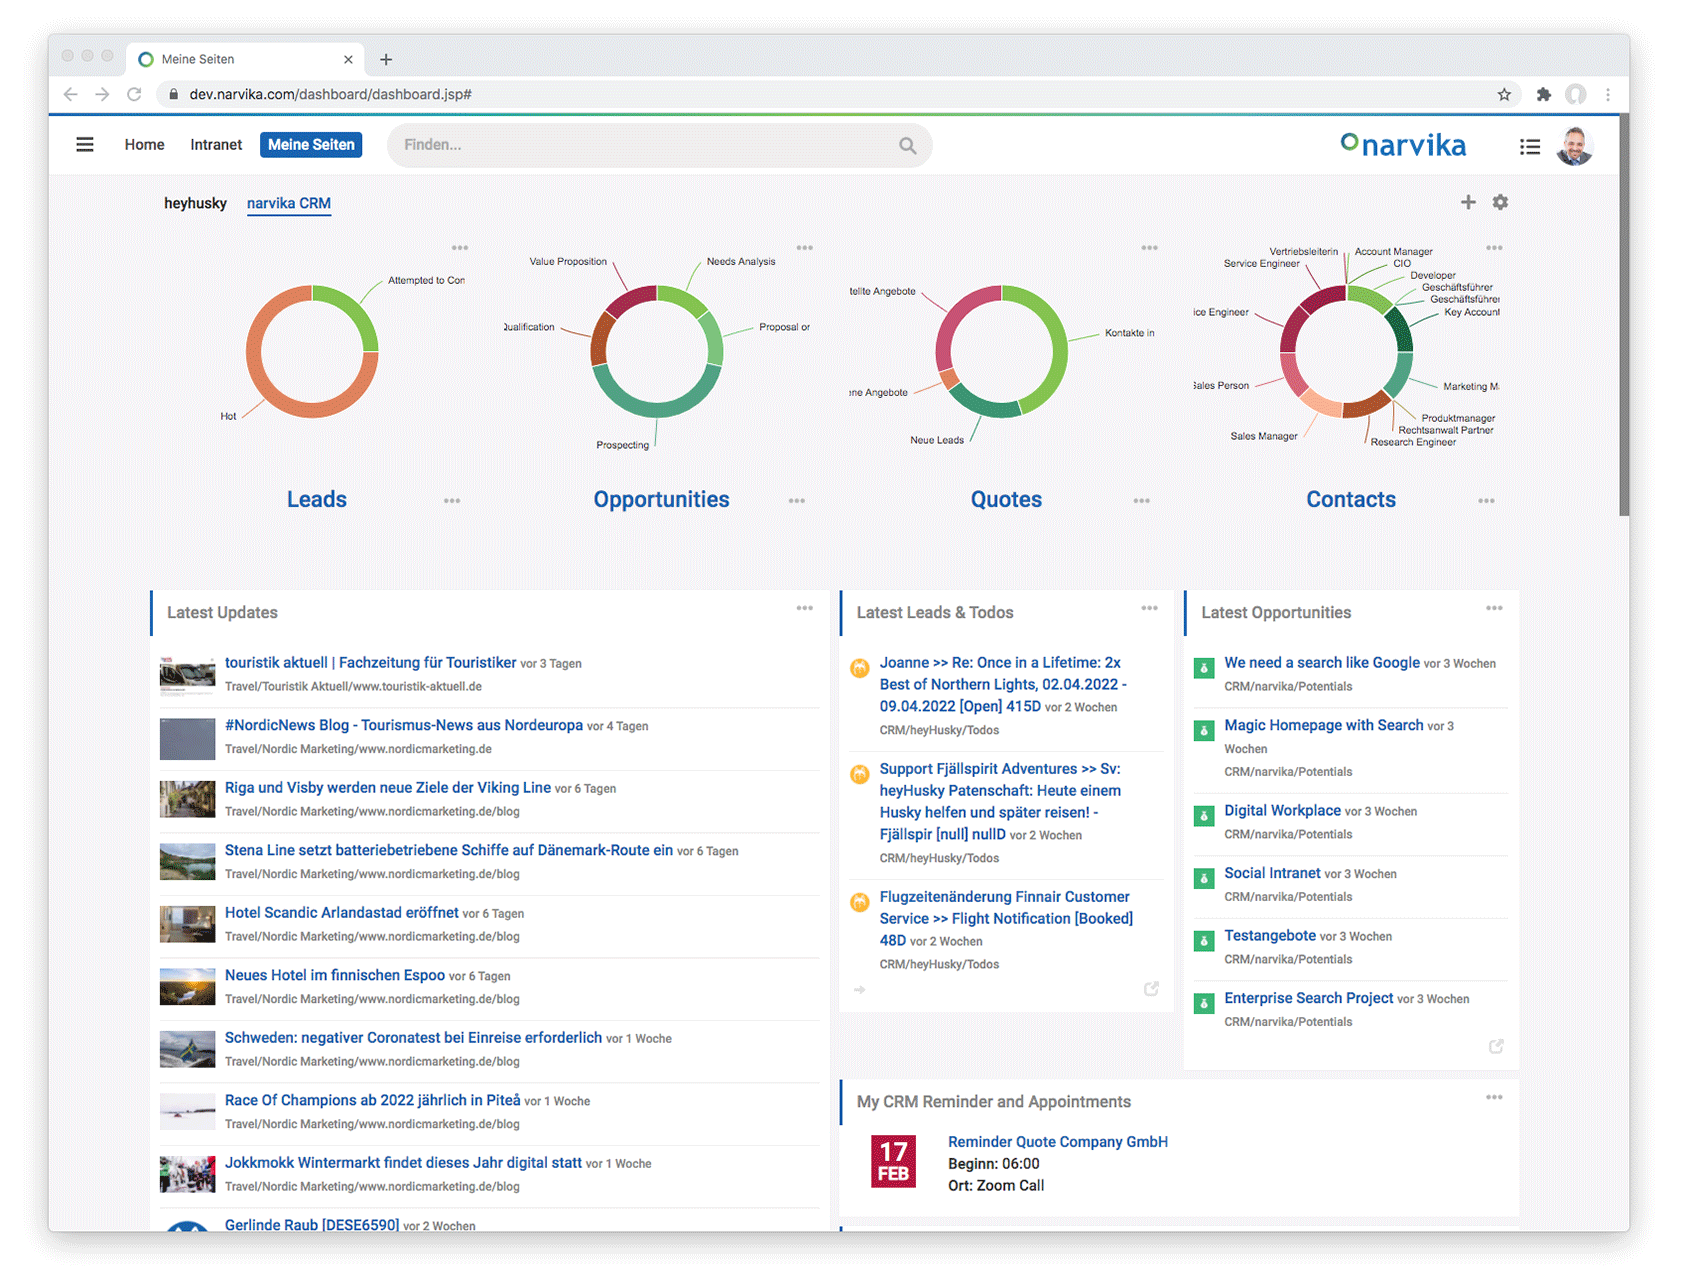Click orange todo icon beside Support Fjällspirit entry
The height and width of the screenshot is (1278, 1695).
coord(860,774)
